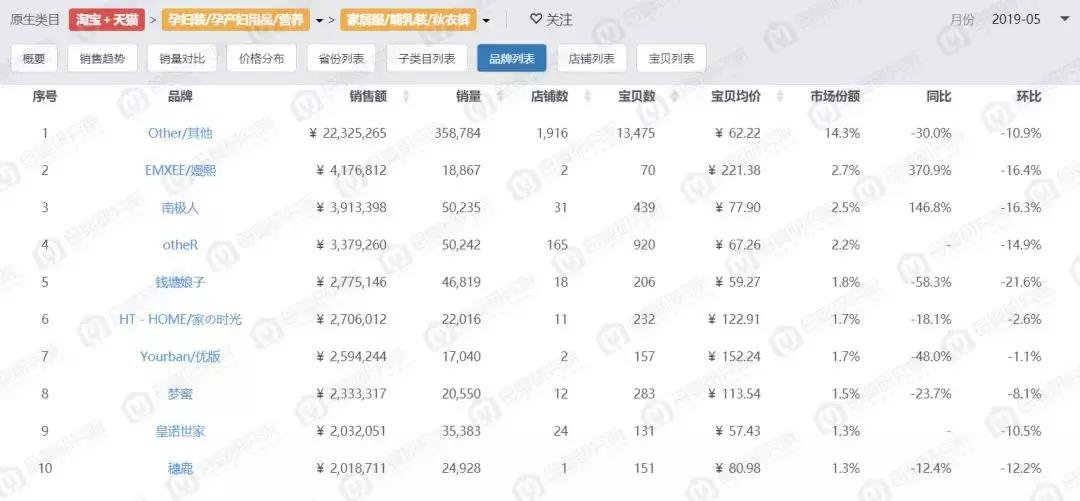Click the 关注 follow link
Image resolution: width=1080 pixels, height=501 pixels.
[x=559, y=20]
